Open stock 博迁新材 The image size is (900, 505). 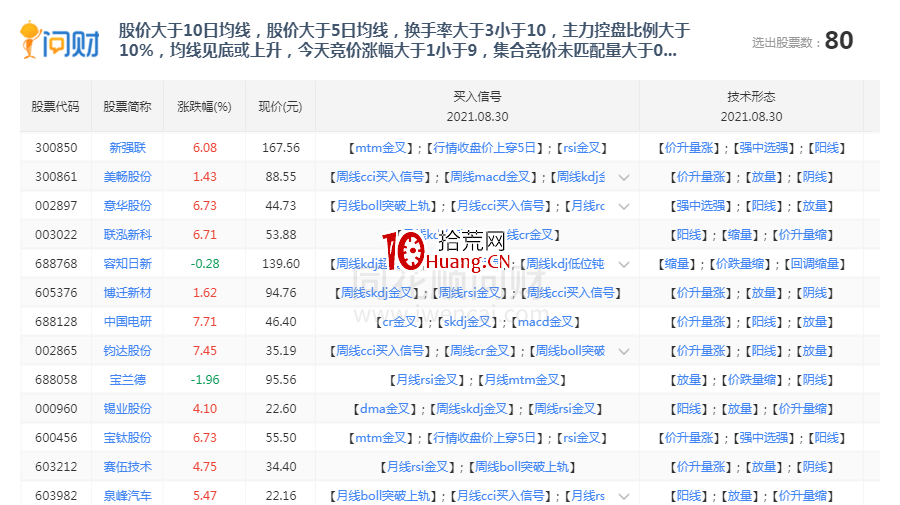[x=127, y=293]
